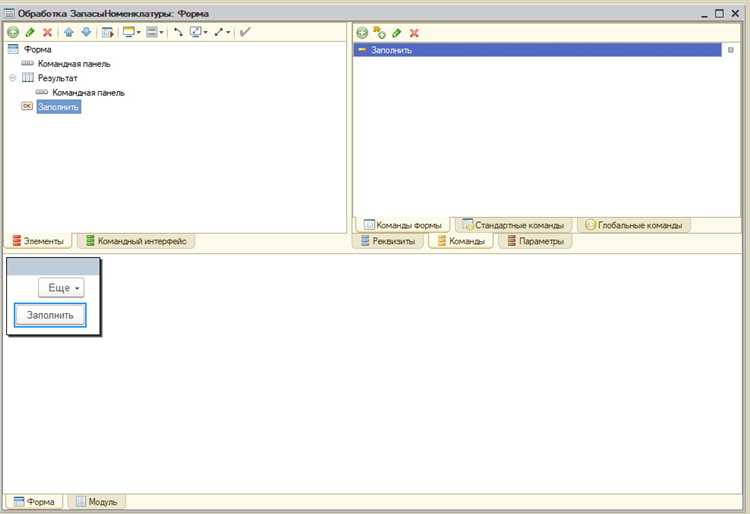Move element up with the blue up arrow
This screenshot has height=514, width=750.
click(69, 33)
